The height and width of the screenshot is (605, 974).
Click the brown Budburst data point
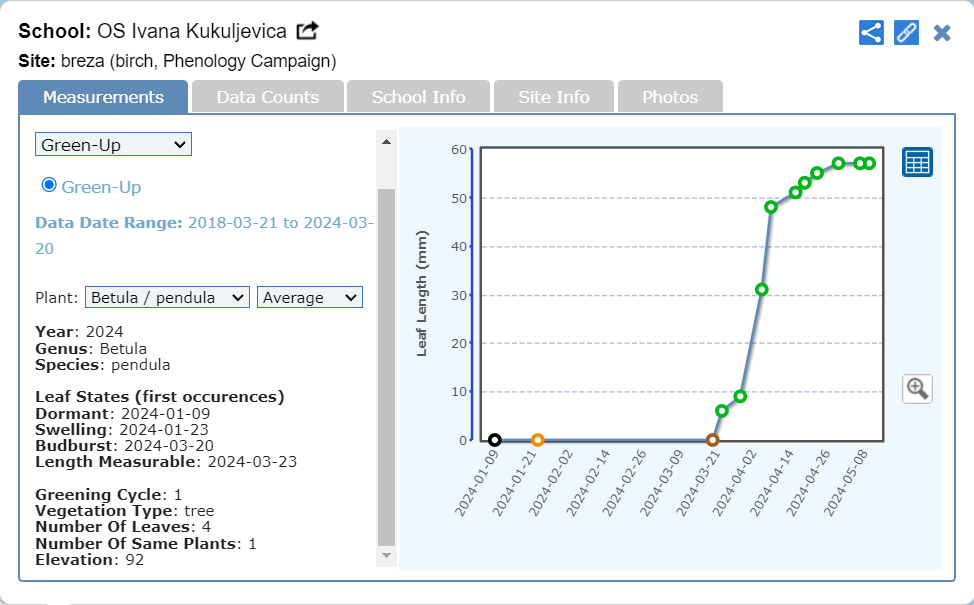[x=712, y=440]
